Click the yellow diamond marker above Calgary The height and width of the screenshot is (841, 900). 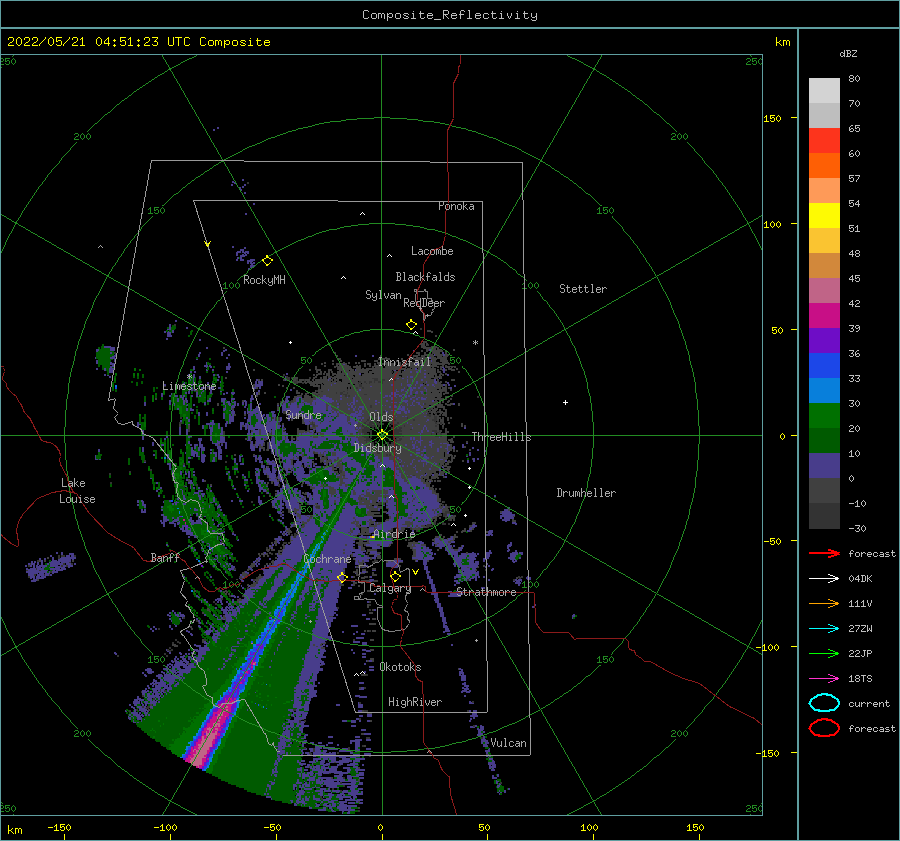[395, 576]
